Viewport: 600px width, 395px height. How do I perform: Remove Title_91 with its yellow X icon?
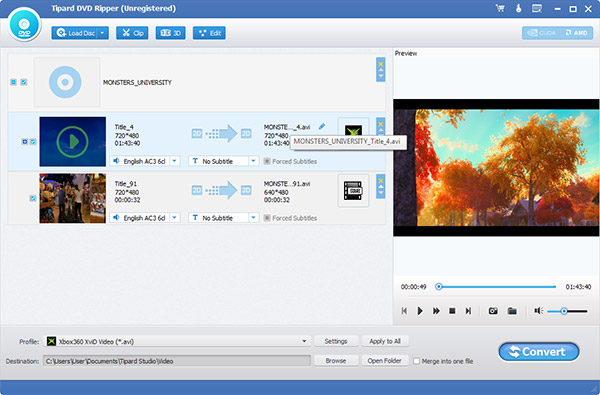pos(380,181)
